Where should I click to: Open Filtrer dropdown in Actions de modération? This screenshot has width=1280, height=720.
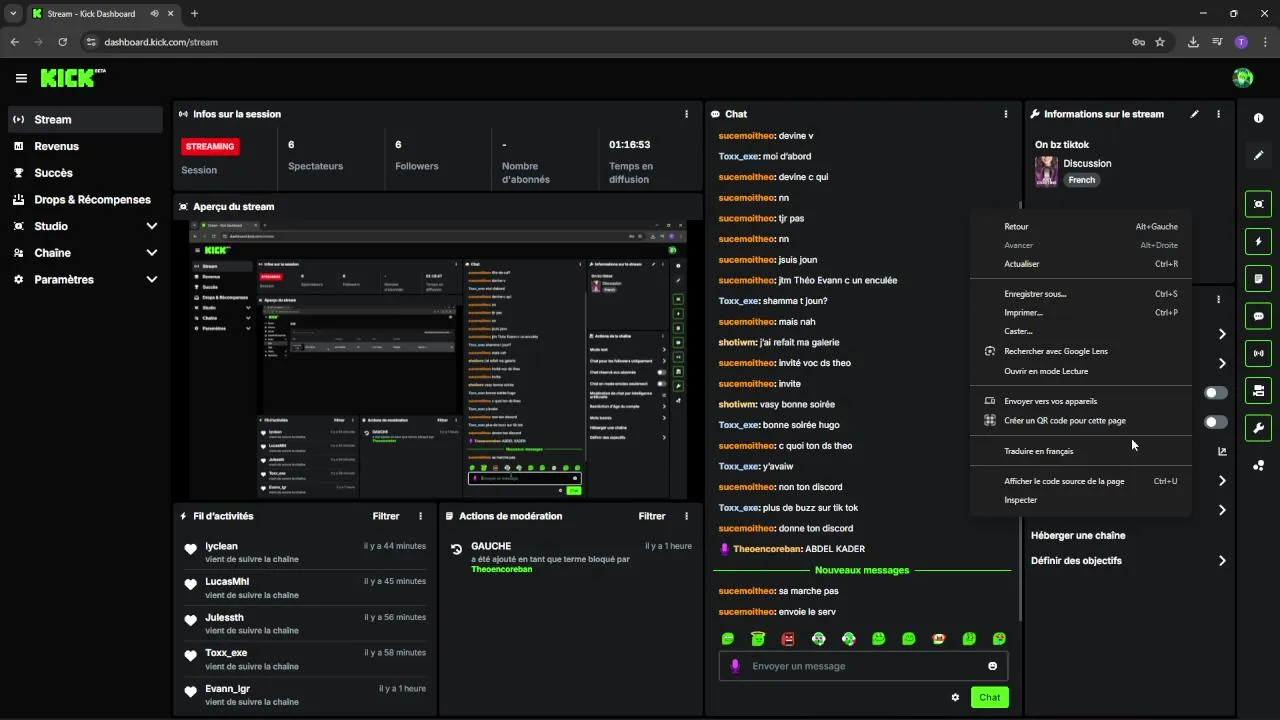pyautogui.click(x=652, y=516)
